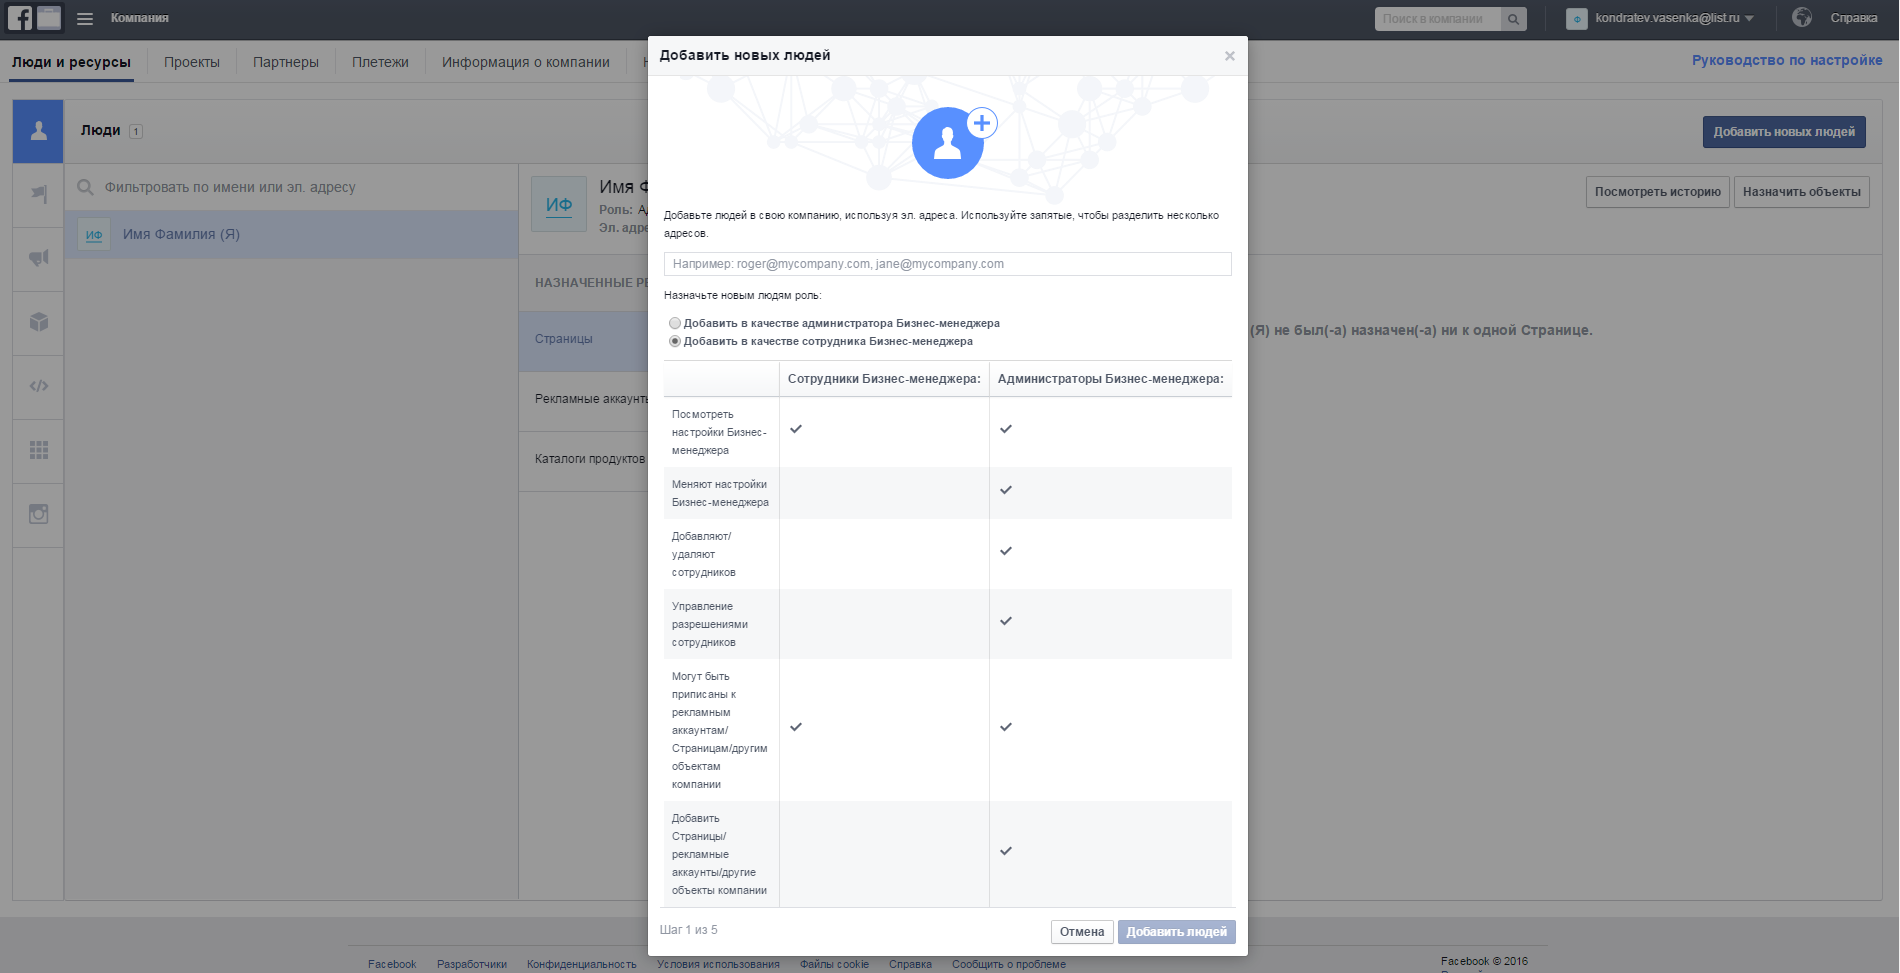Switch to Люди и ресурсы tab
The width and height of the screenshot is (1900, 973).
[x=71, y=62]
